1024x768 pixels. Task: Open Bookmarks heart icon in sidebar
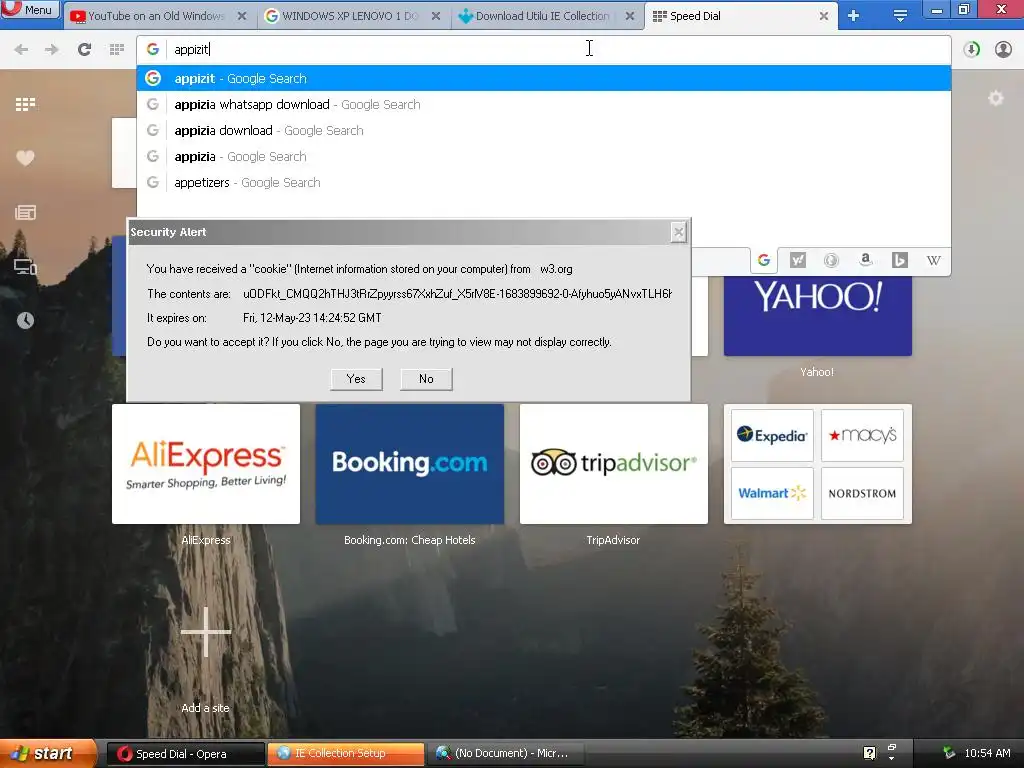(25, 158)
